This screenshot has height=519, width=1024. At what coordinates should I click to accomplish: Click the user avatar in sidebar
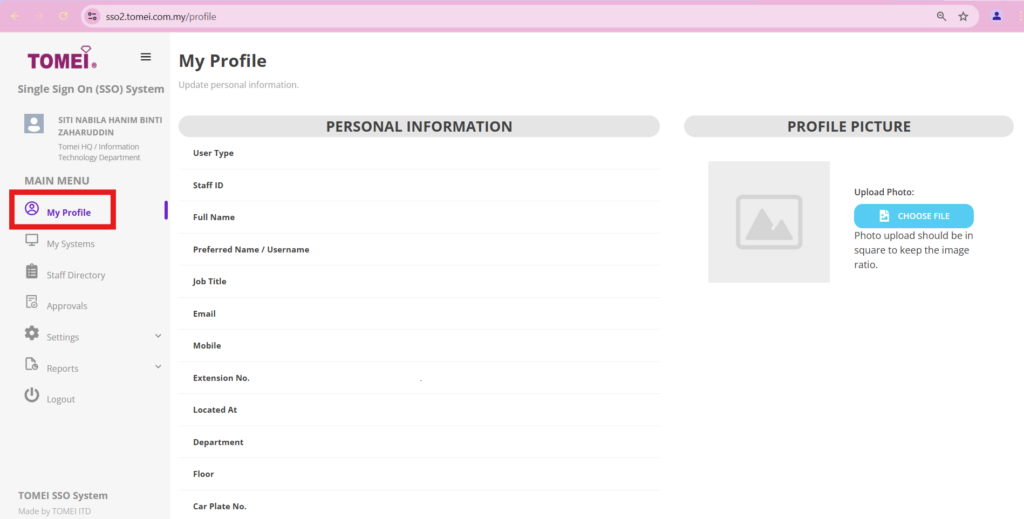[34, 124]
